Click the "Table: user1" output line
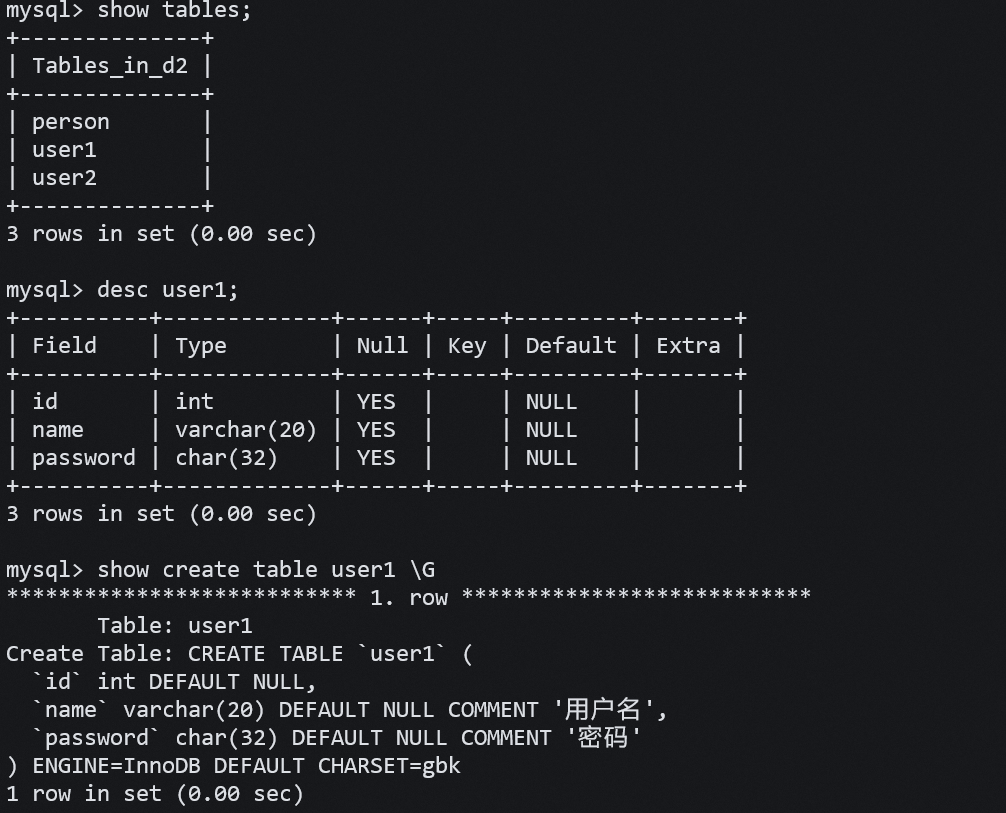Image resolution: width=1006 pixels, height=813 pixels. tap(174, 626)
